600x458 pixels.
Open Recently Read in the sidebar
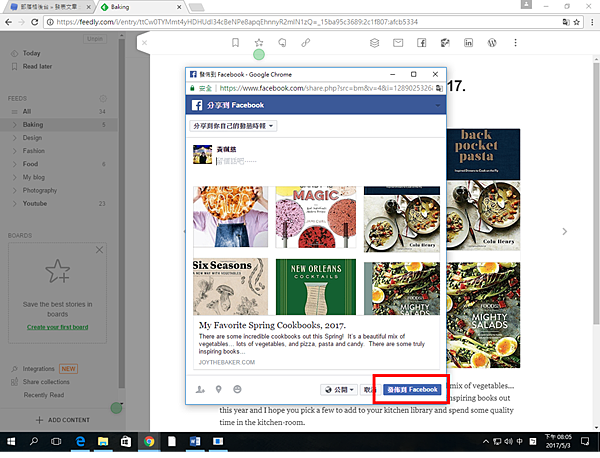click(x=44, y=395)
